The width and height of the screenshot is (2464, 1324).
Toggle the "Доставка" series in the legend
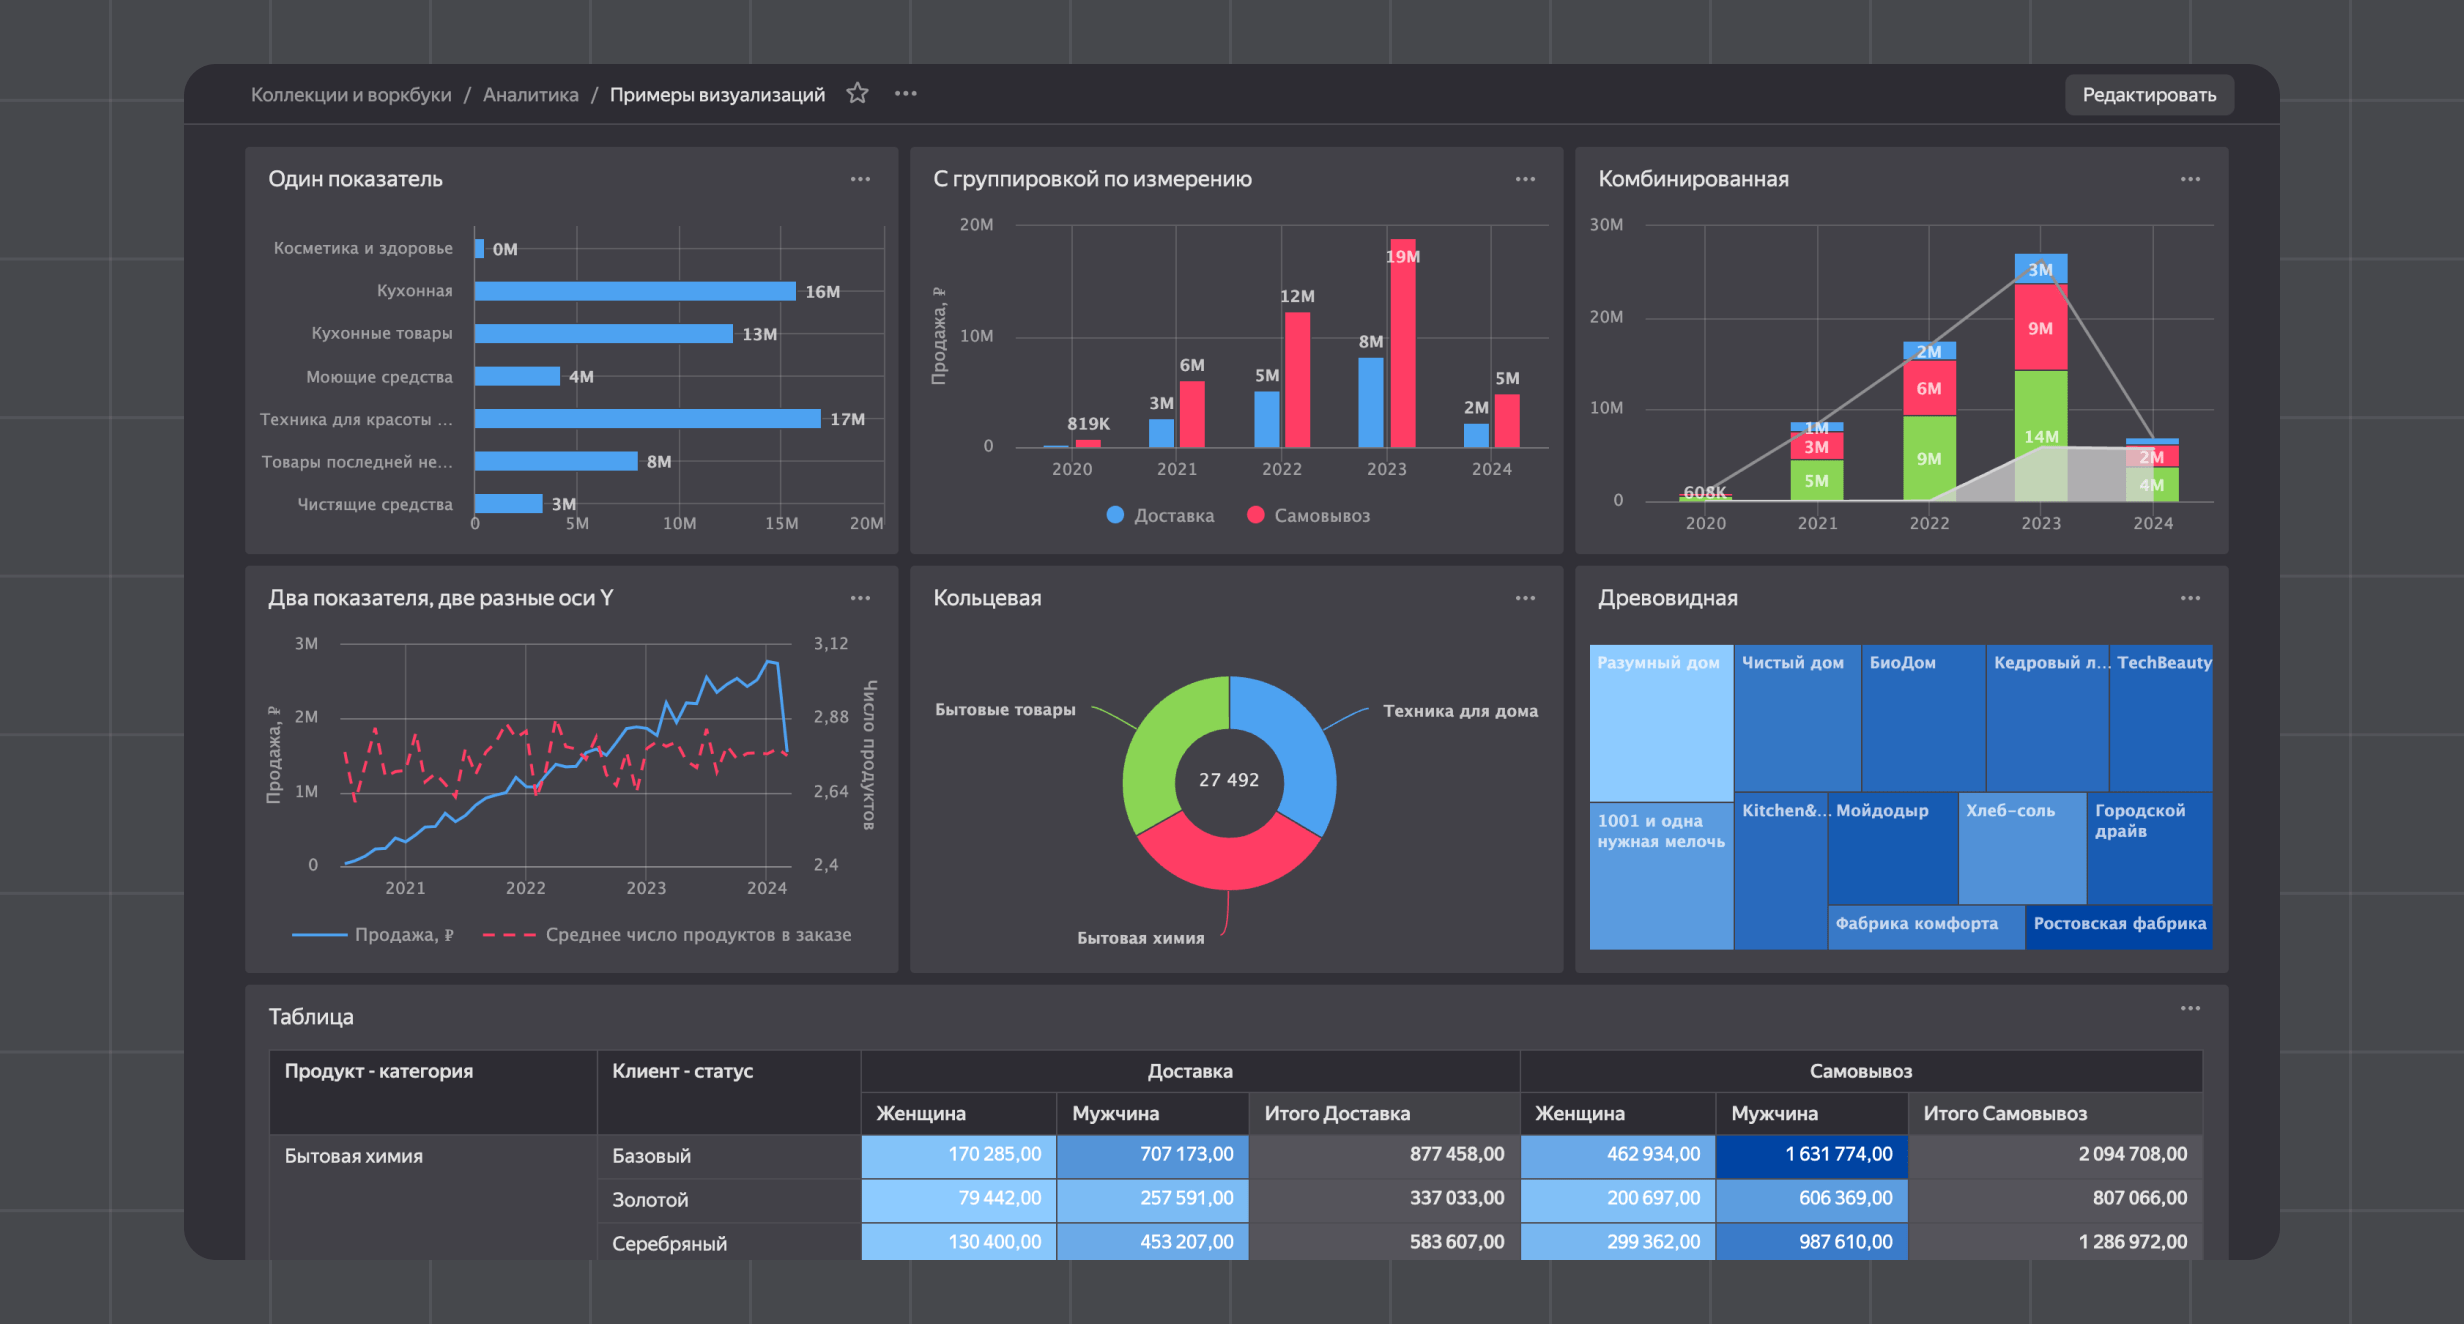click(1160, 515)
